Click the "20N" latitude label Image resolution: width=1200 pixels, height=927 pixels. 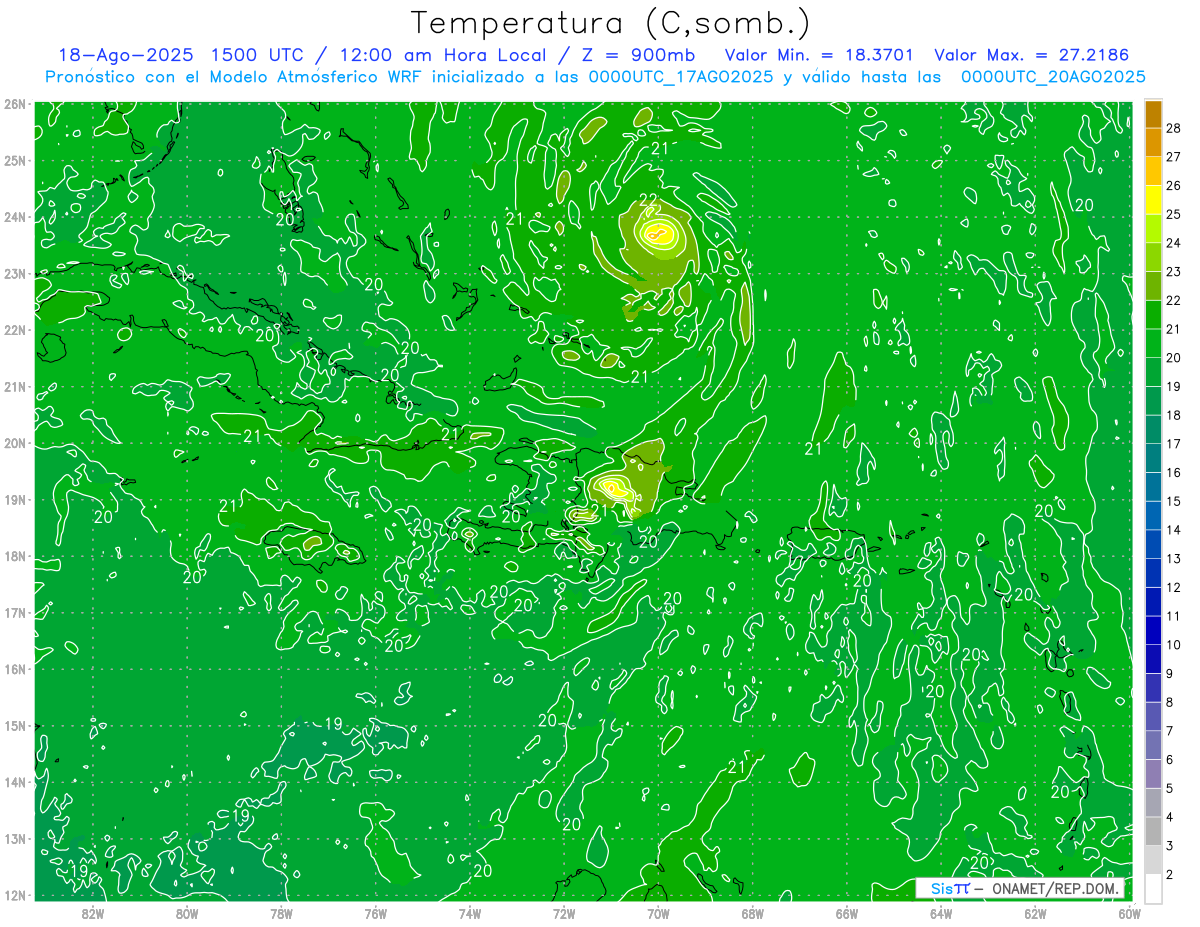point(16,443)
